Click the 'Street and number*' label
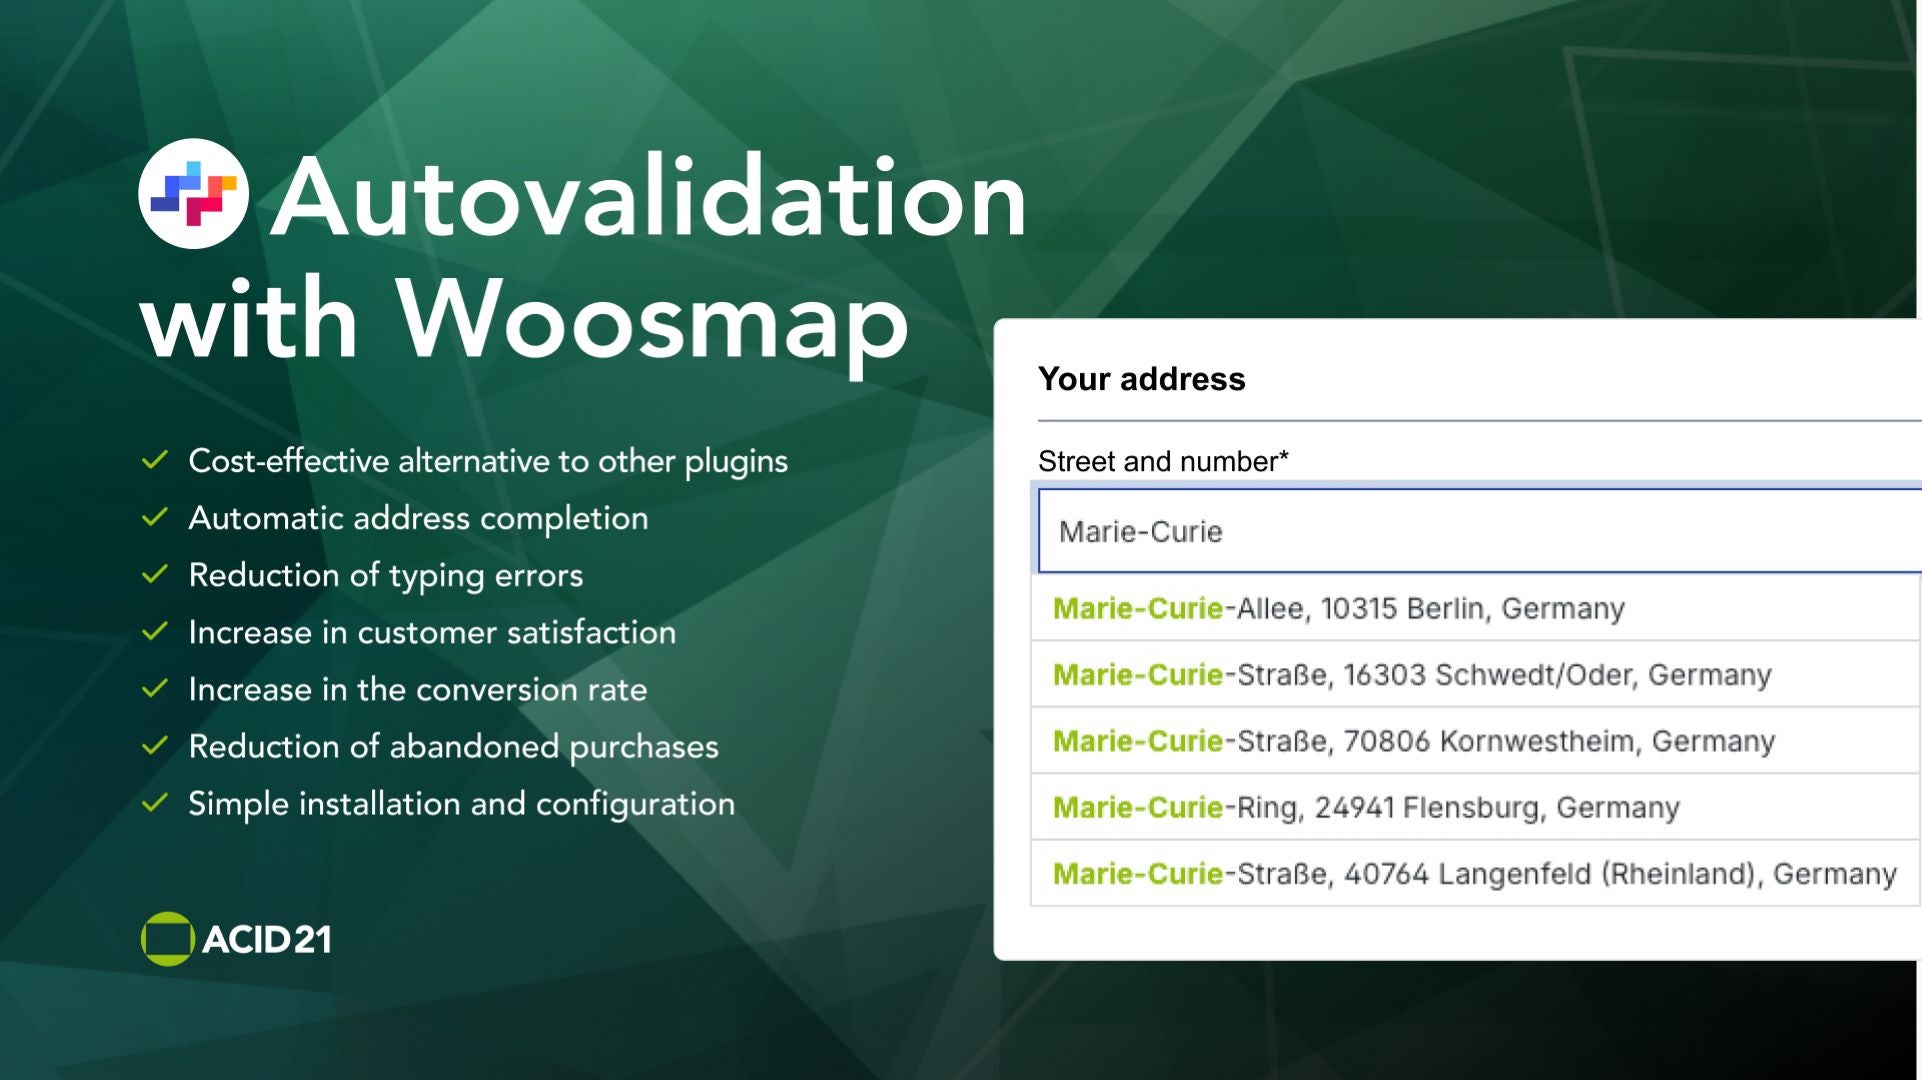Screen dimensions: 1922x1080 [x=1163, y=461]
